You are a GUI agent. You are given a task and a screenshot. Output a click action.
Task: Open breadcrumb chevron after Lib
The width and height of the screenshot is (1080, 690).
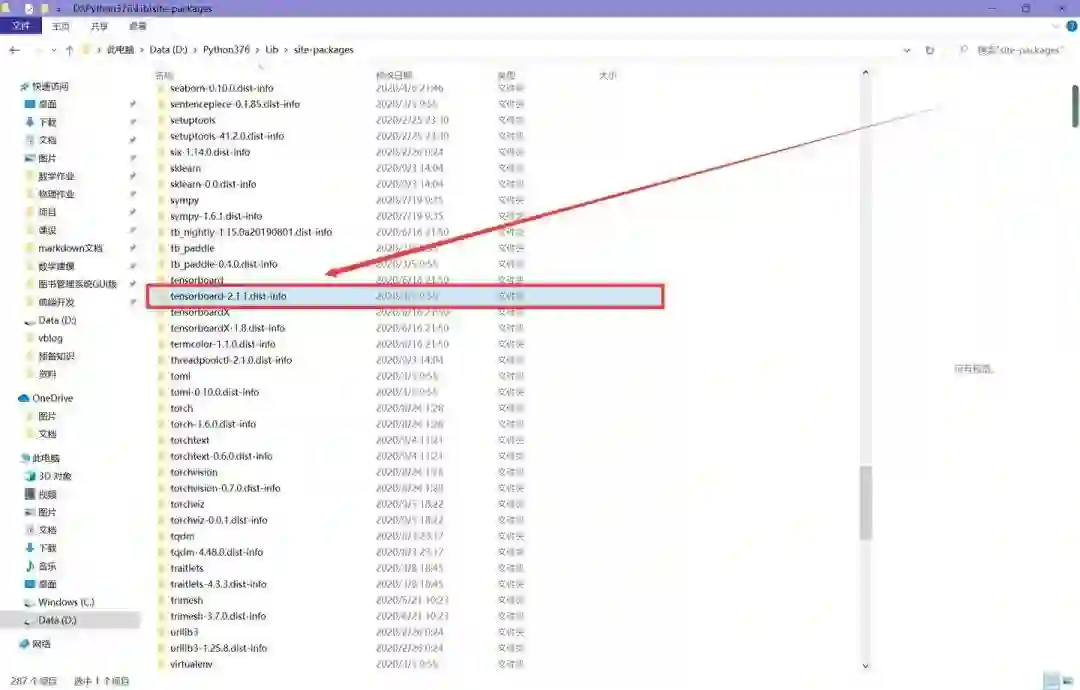pos(286,50)
